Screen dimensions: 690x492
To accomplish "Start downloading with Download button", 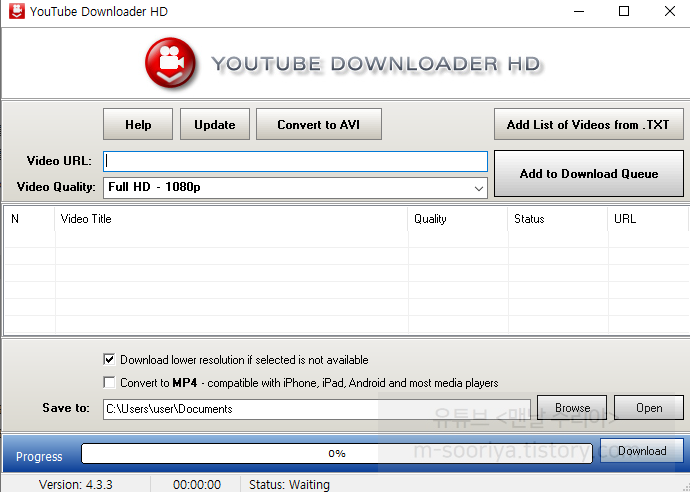I will [642, 451].
